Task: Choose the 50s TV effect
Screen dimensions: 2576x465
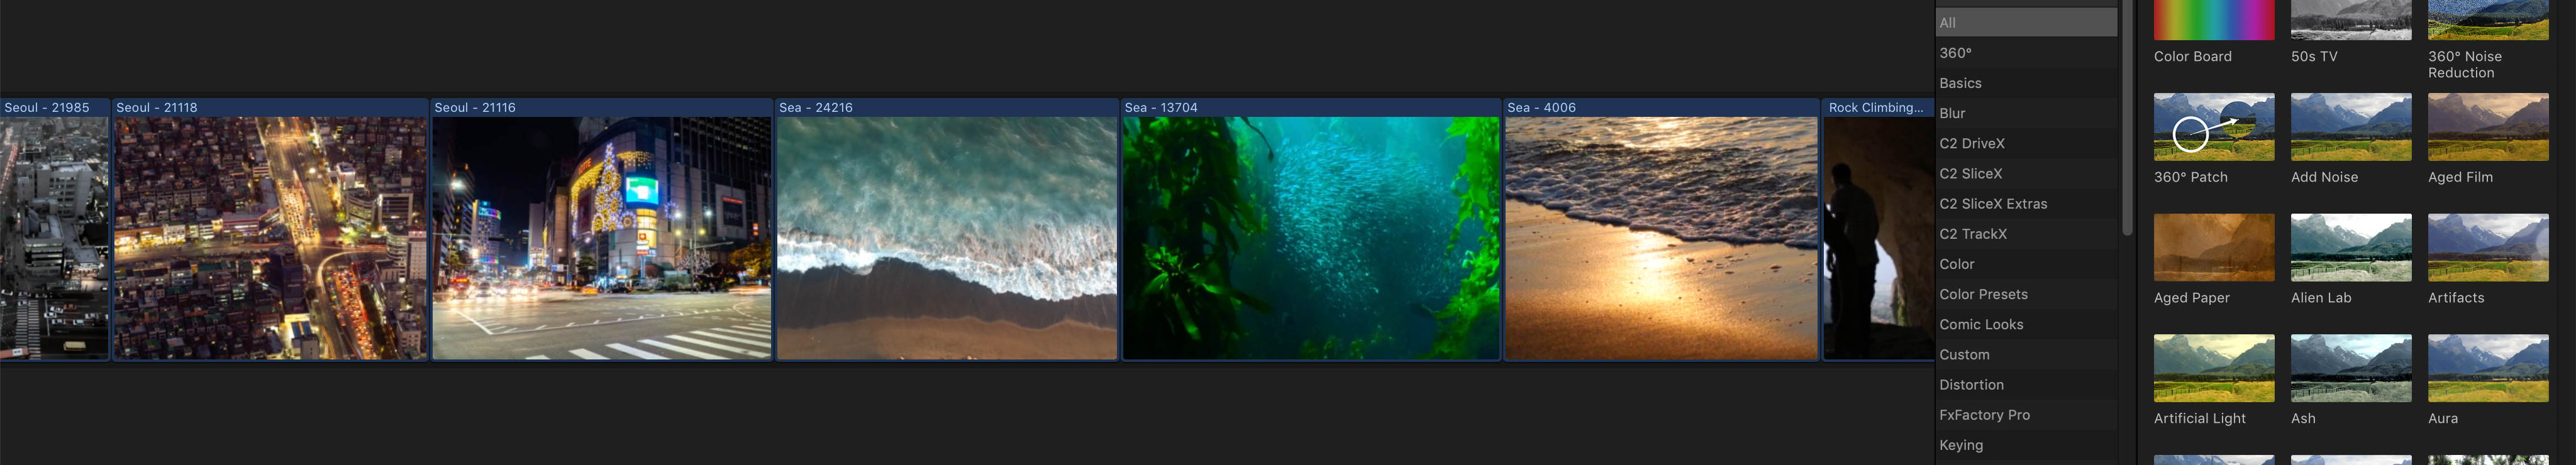Action: click(2350, 20)
